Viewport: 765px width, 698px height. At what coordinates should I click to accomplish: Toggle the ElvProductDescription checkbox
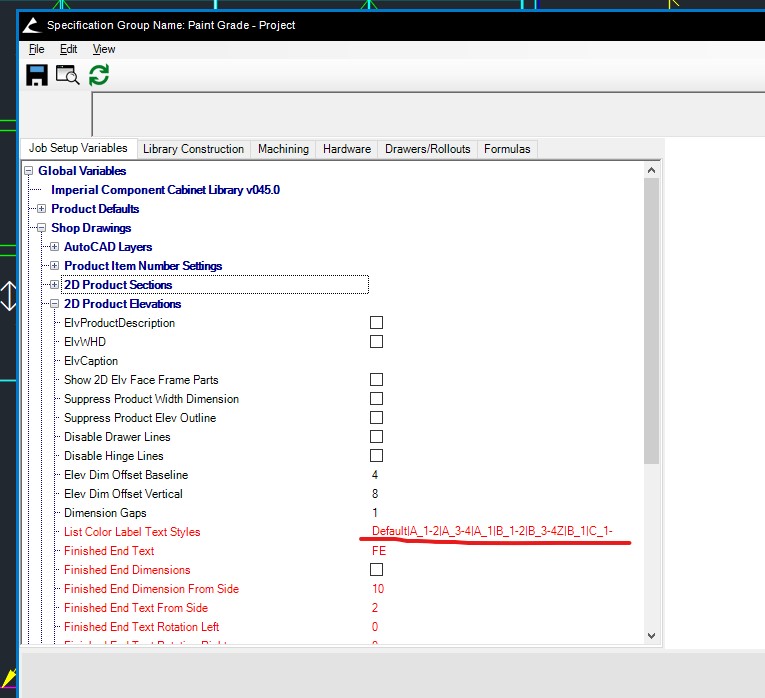[x=376, y=323]
